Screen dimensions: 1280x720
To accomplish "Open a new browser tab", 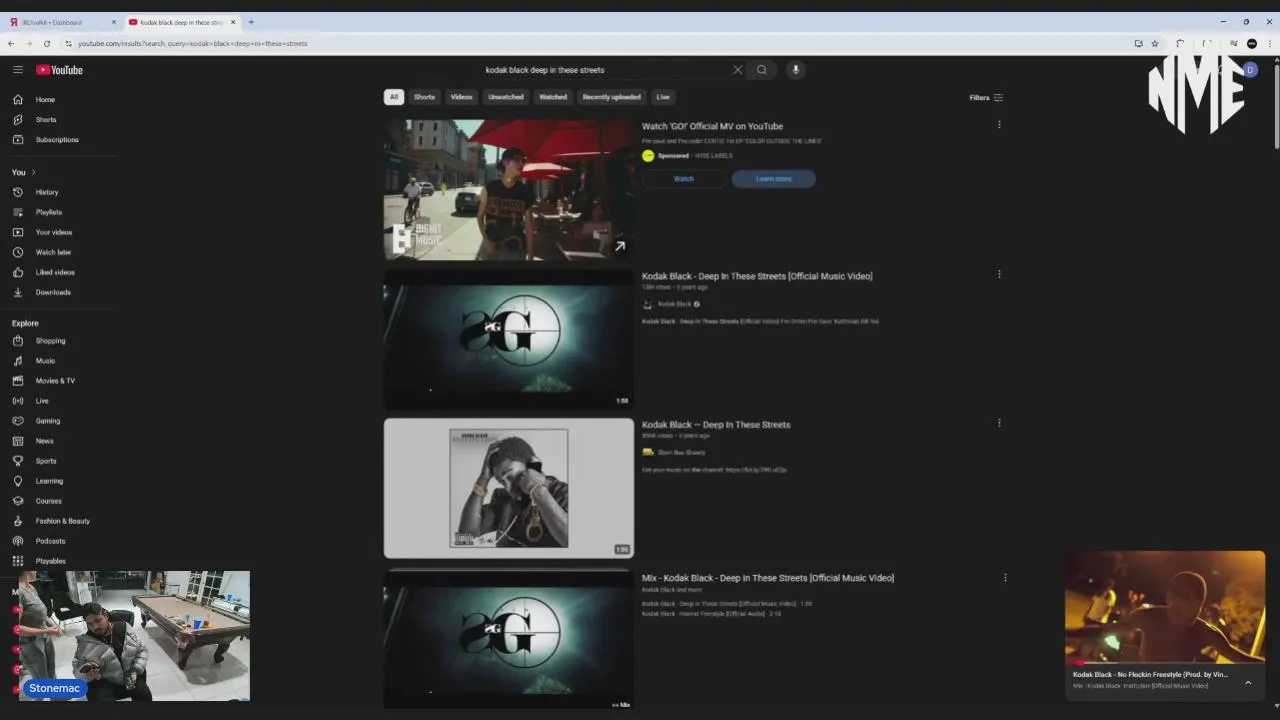I will coord(251,22).
